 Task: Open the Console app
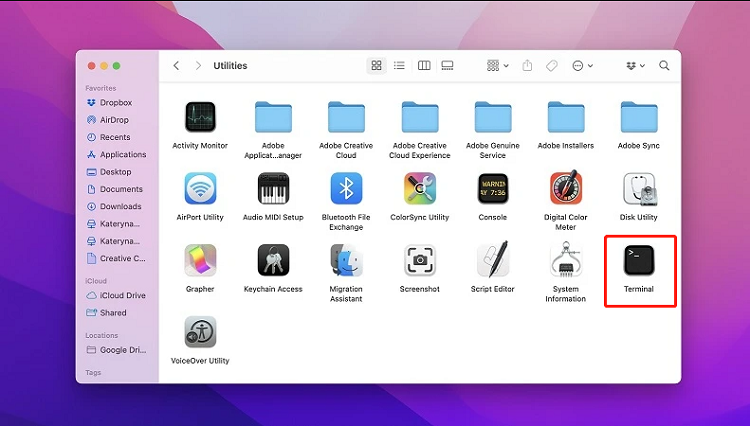pyautogui.click(x=492, y=189)
